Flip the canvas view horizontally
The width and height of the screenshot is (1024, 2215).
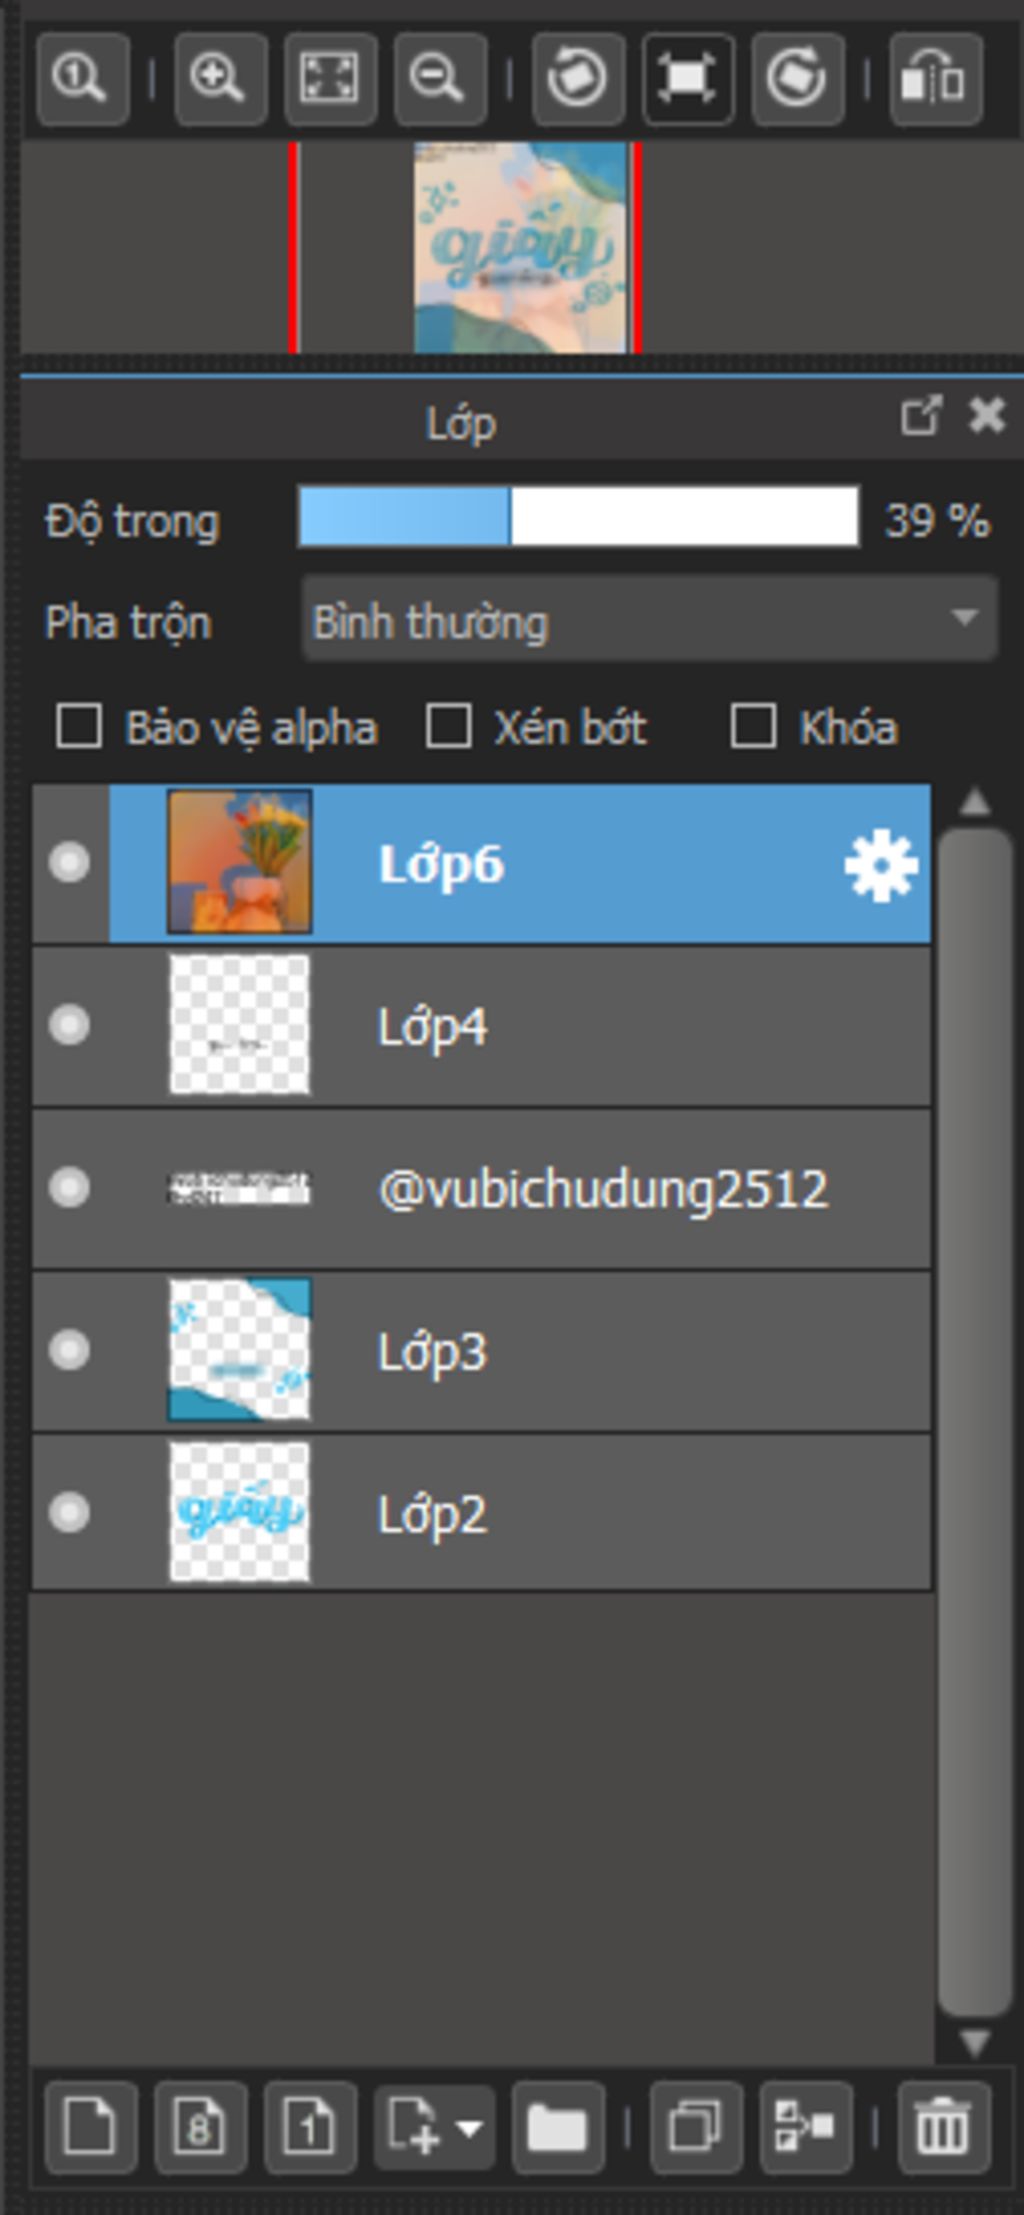pos(935,79)
